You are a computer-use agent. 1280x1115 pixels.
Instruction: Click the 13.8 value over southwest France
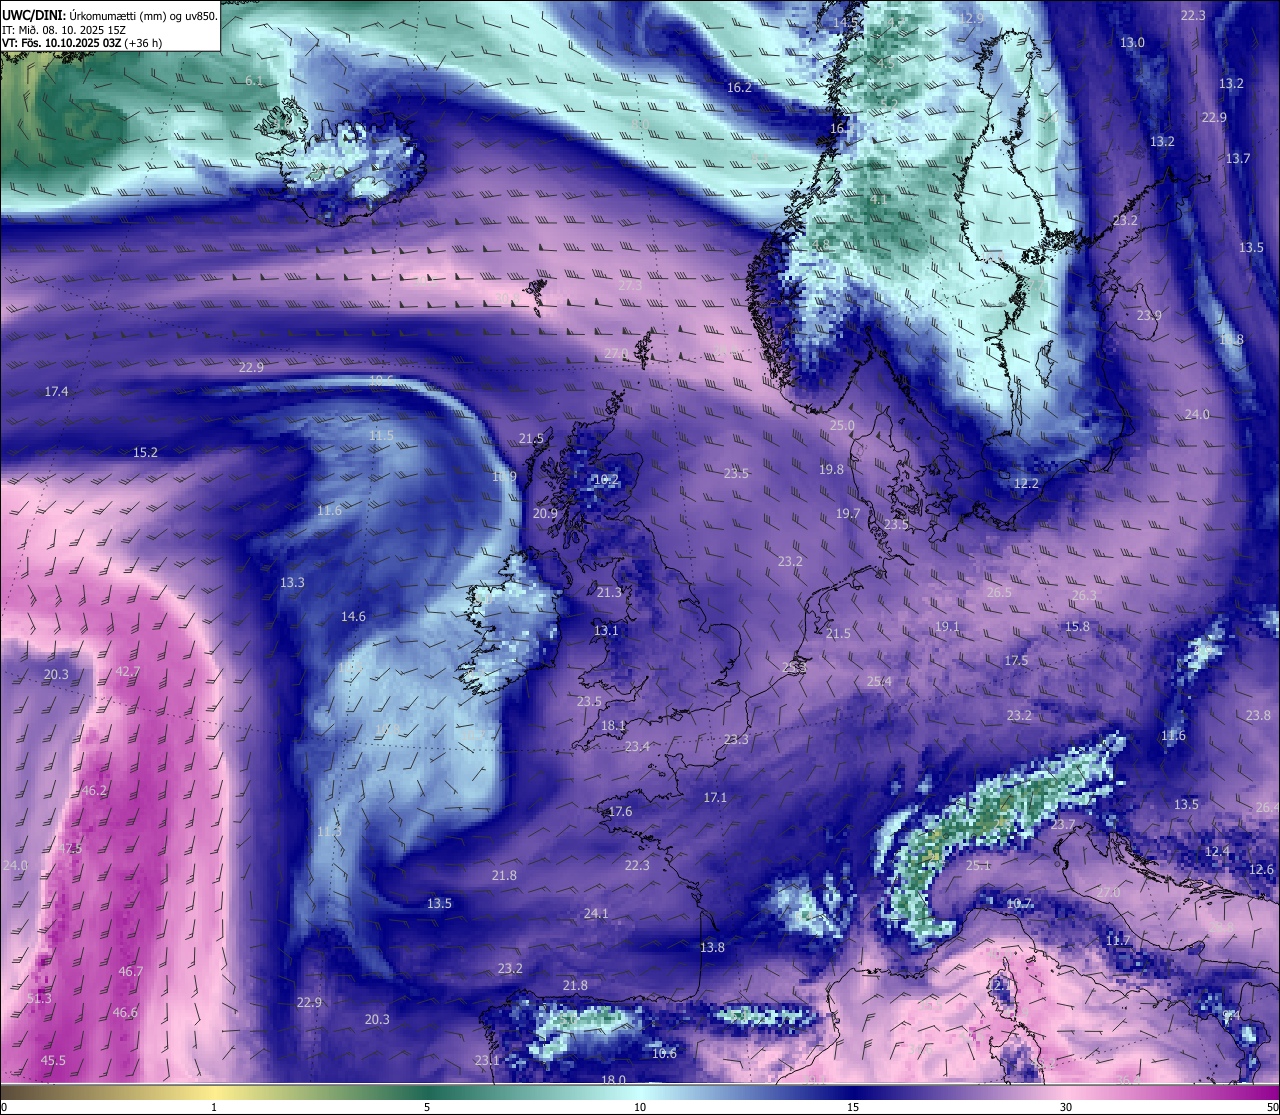tap(712, 946)
